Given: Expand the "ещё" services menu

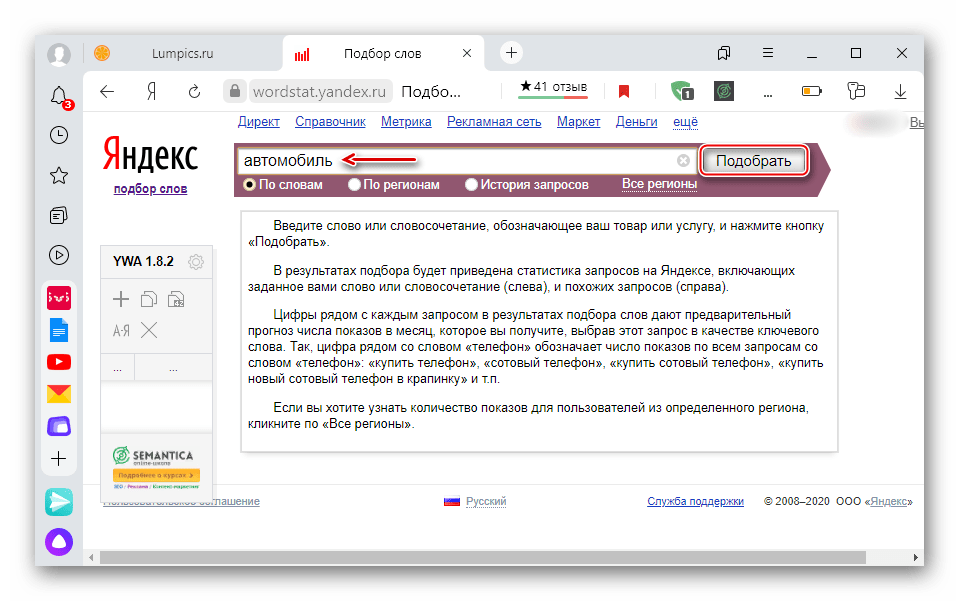Looking at the screenshot, I should click(685, 122).
